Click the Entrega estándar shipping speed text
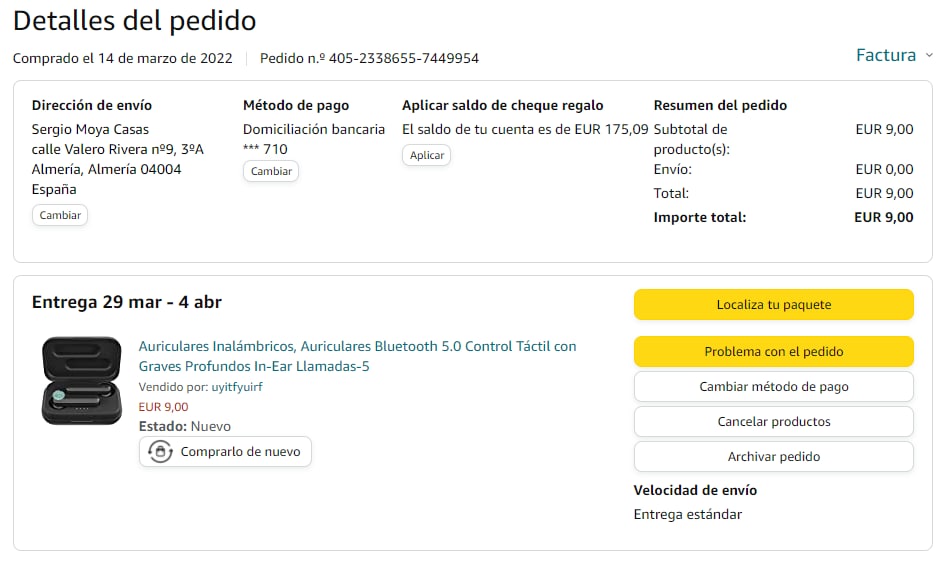Screen dimensions: 941x563 [688, 514]
